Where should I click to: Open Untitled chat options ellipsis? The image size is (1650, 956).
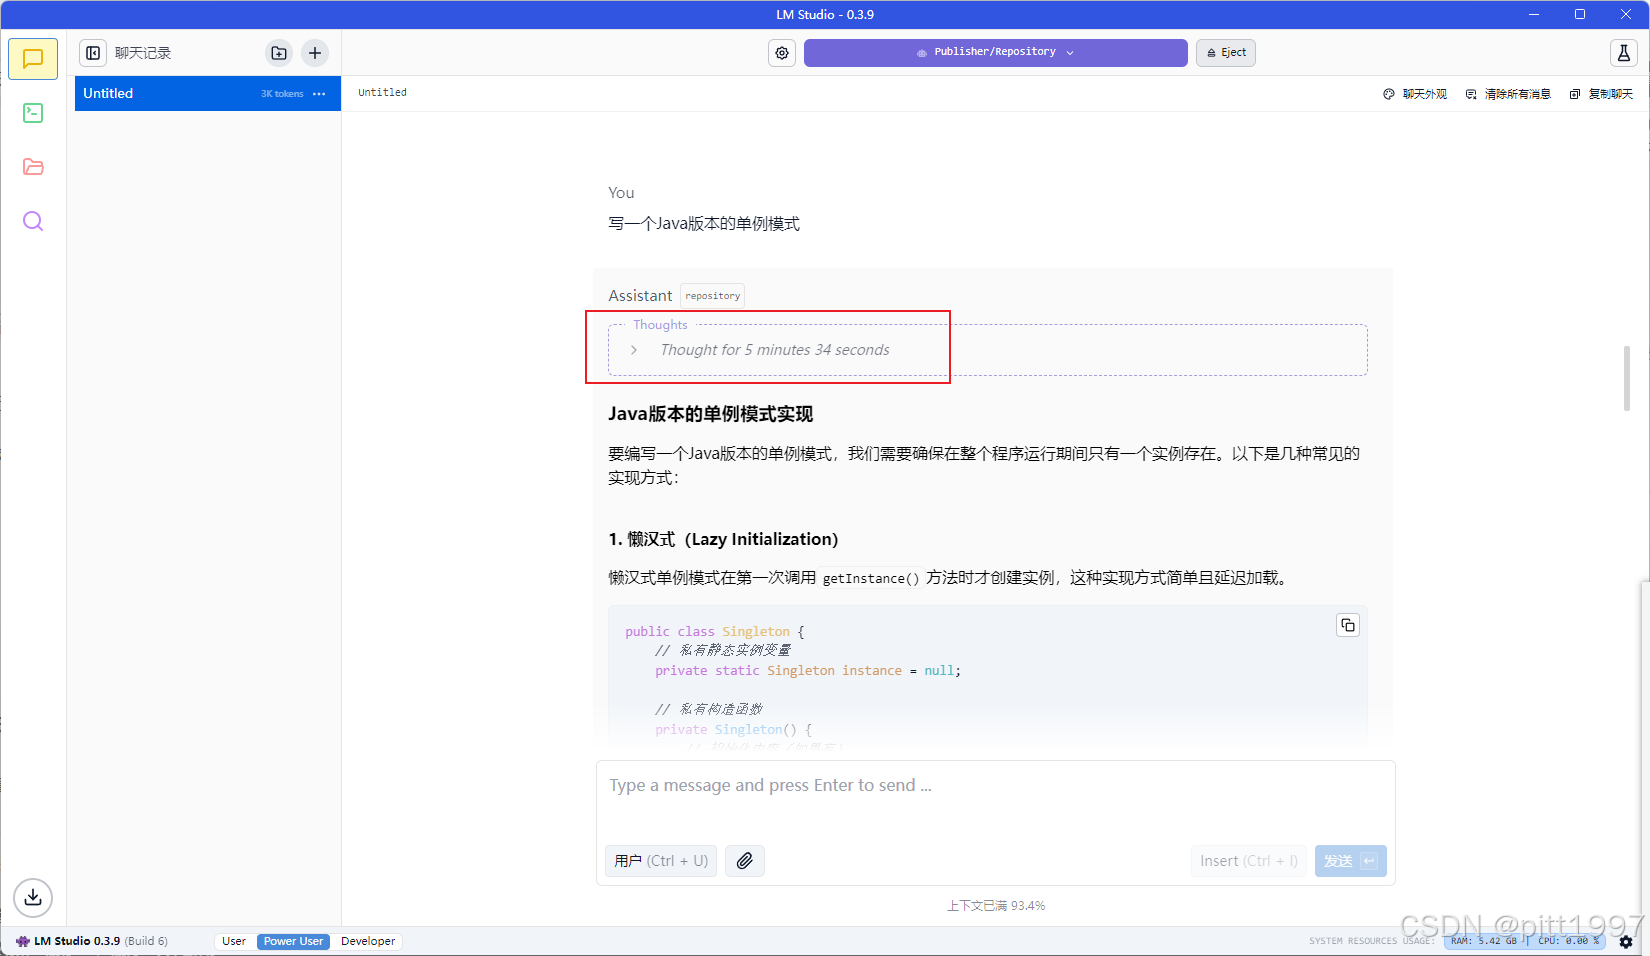point(319,94)
